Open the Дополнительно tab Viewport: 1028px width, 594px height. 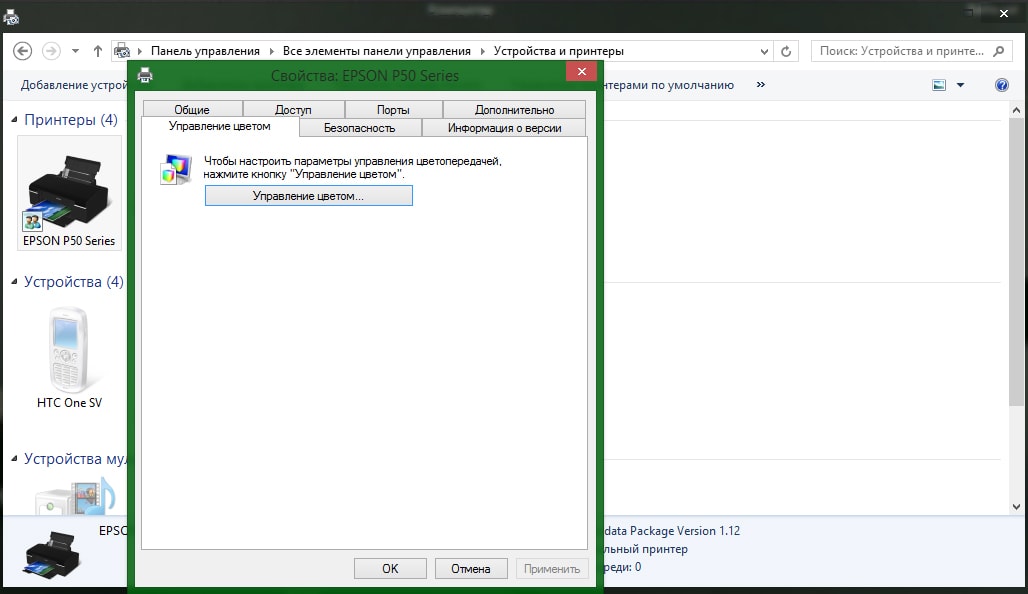(x=515, y=109)
